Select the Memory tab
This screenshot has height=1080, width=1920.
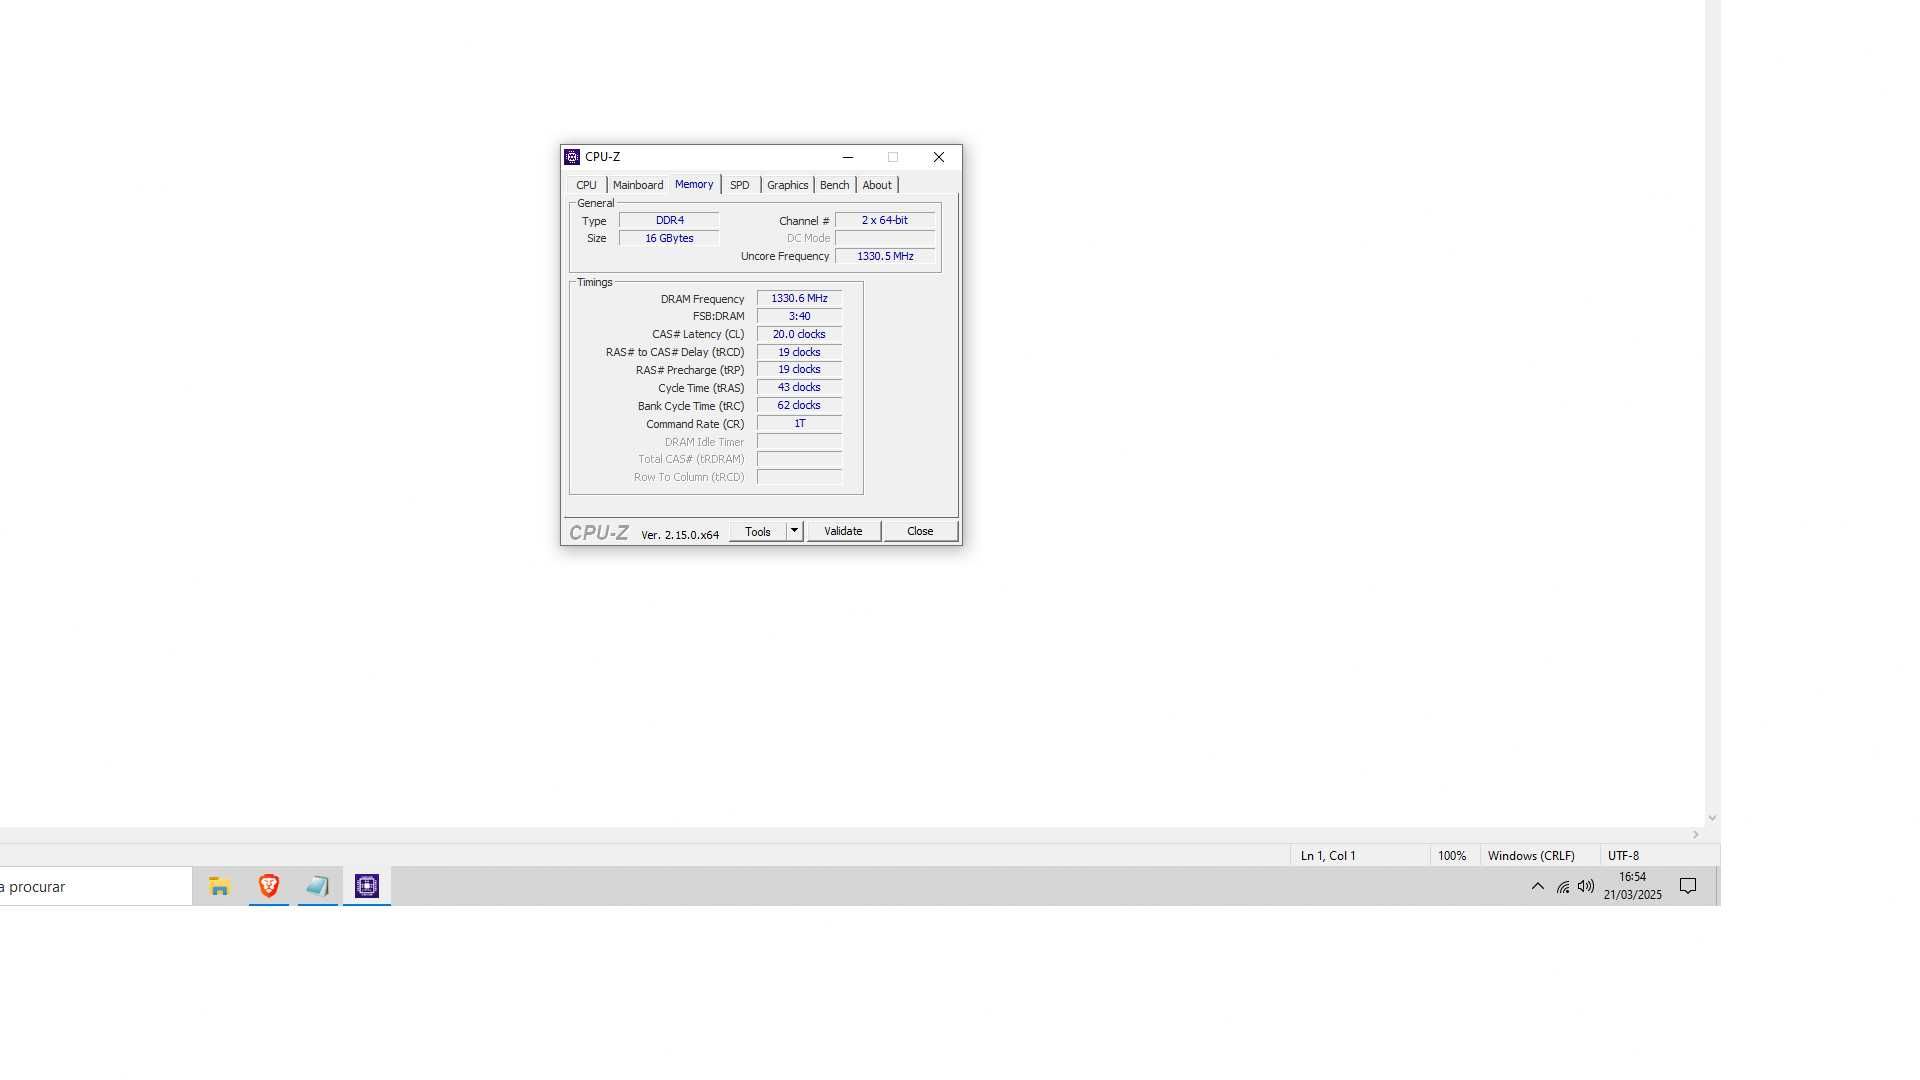[694, 184]
